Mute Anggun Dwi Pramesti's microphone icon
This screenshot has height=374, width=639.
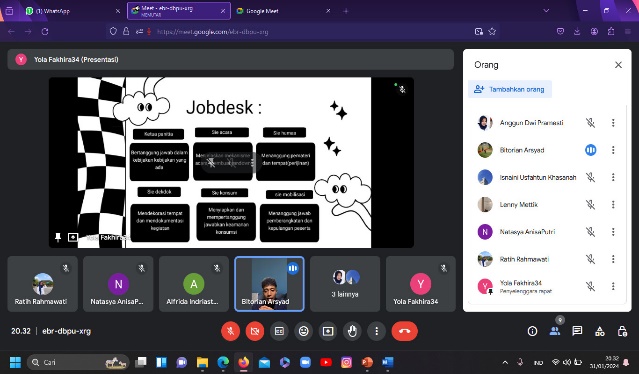(590, 123)
